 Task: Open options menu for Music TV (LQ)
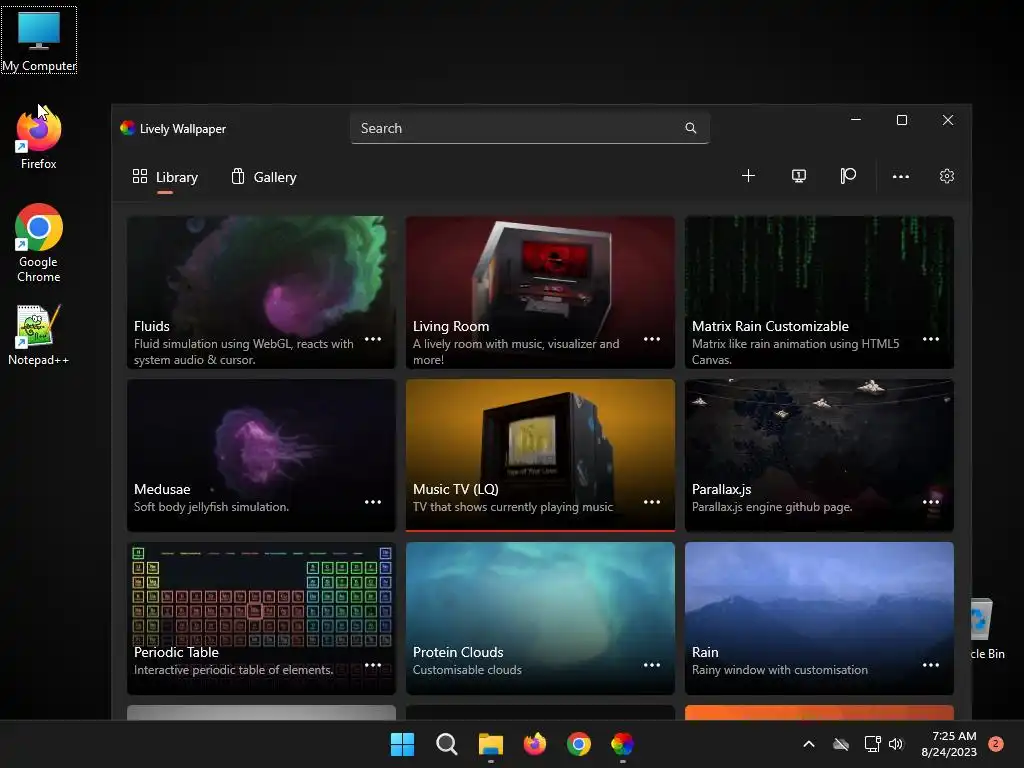(652, 502)
